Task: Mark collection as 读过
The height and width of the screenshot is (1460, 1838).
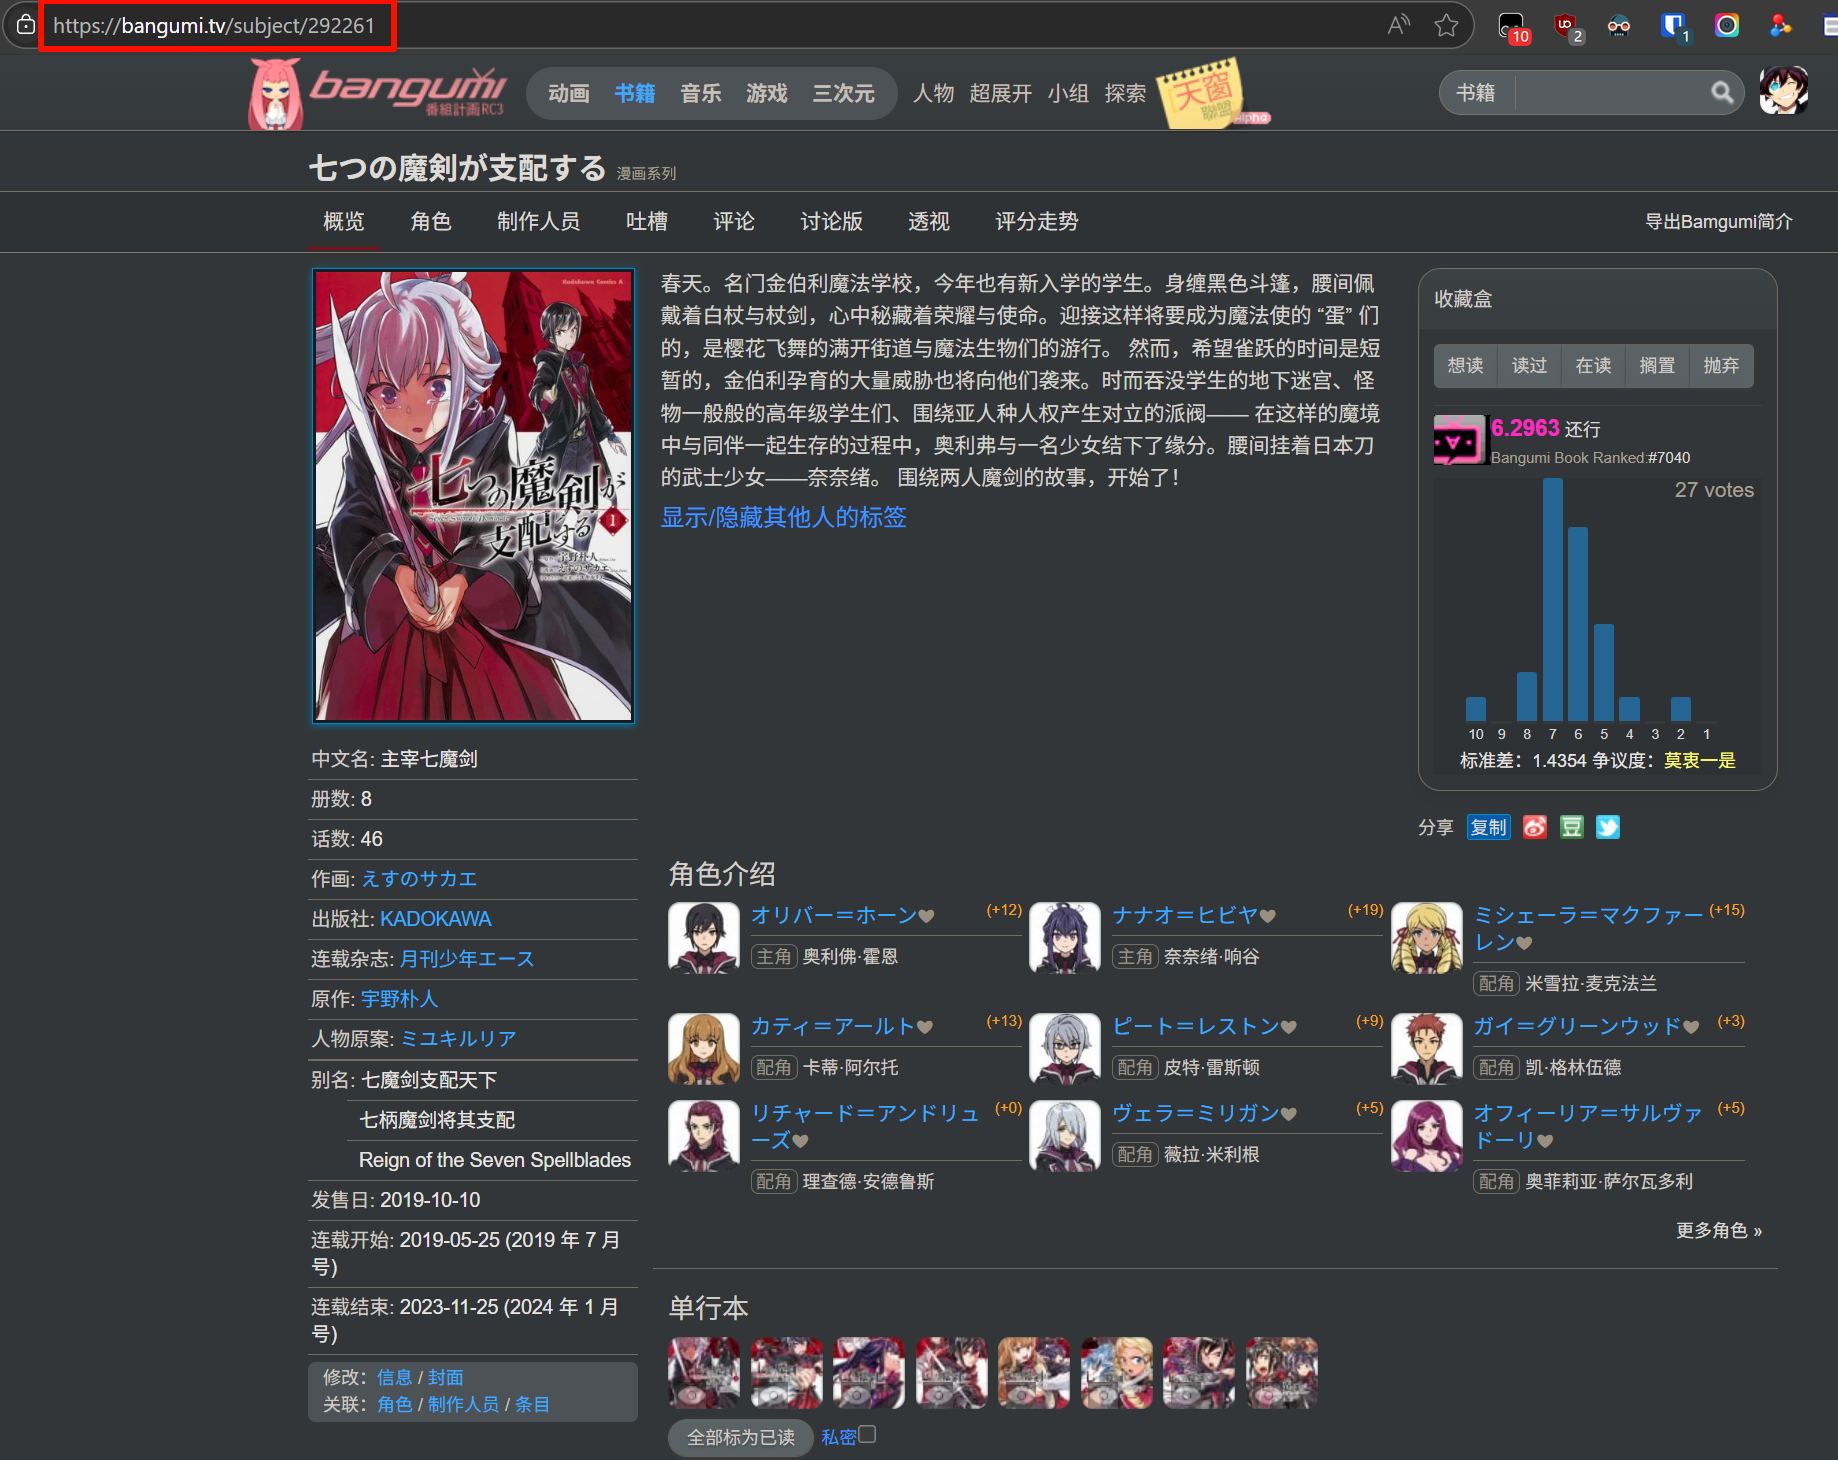Action: pos(1530,365)
